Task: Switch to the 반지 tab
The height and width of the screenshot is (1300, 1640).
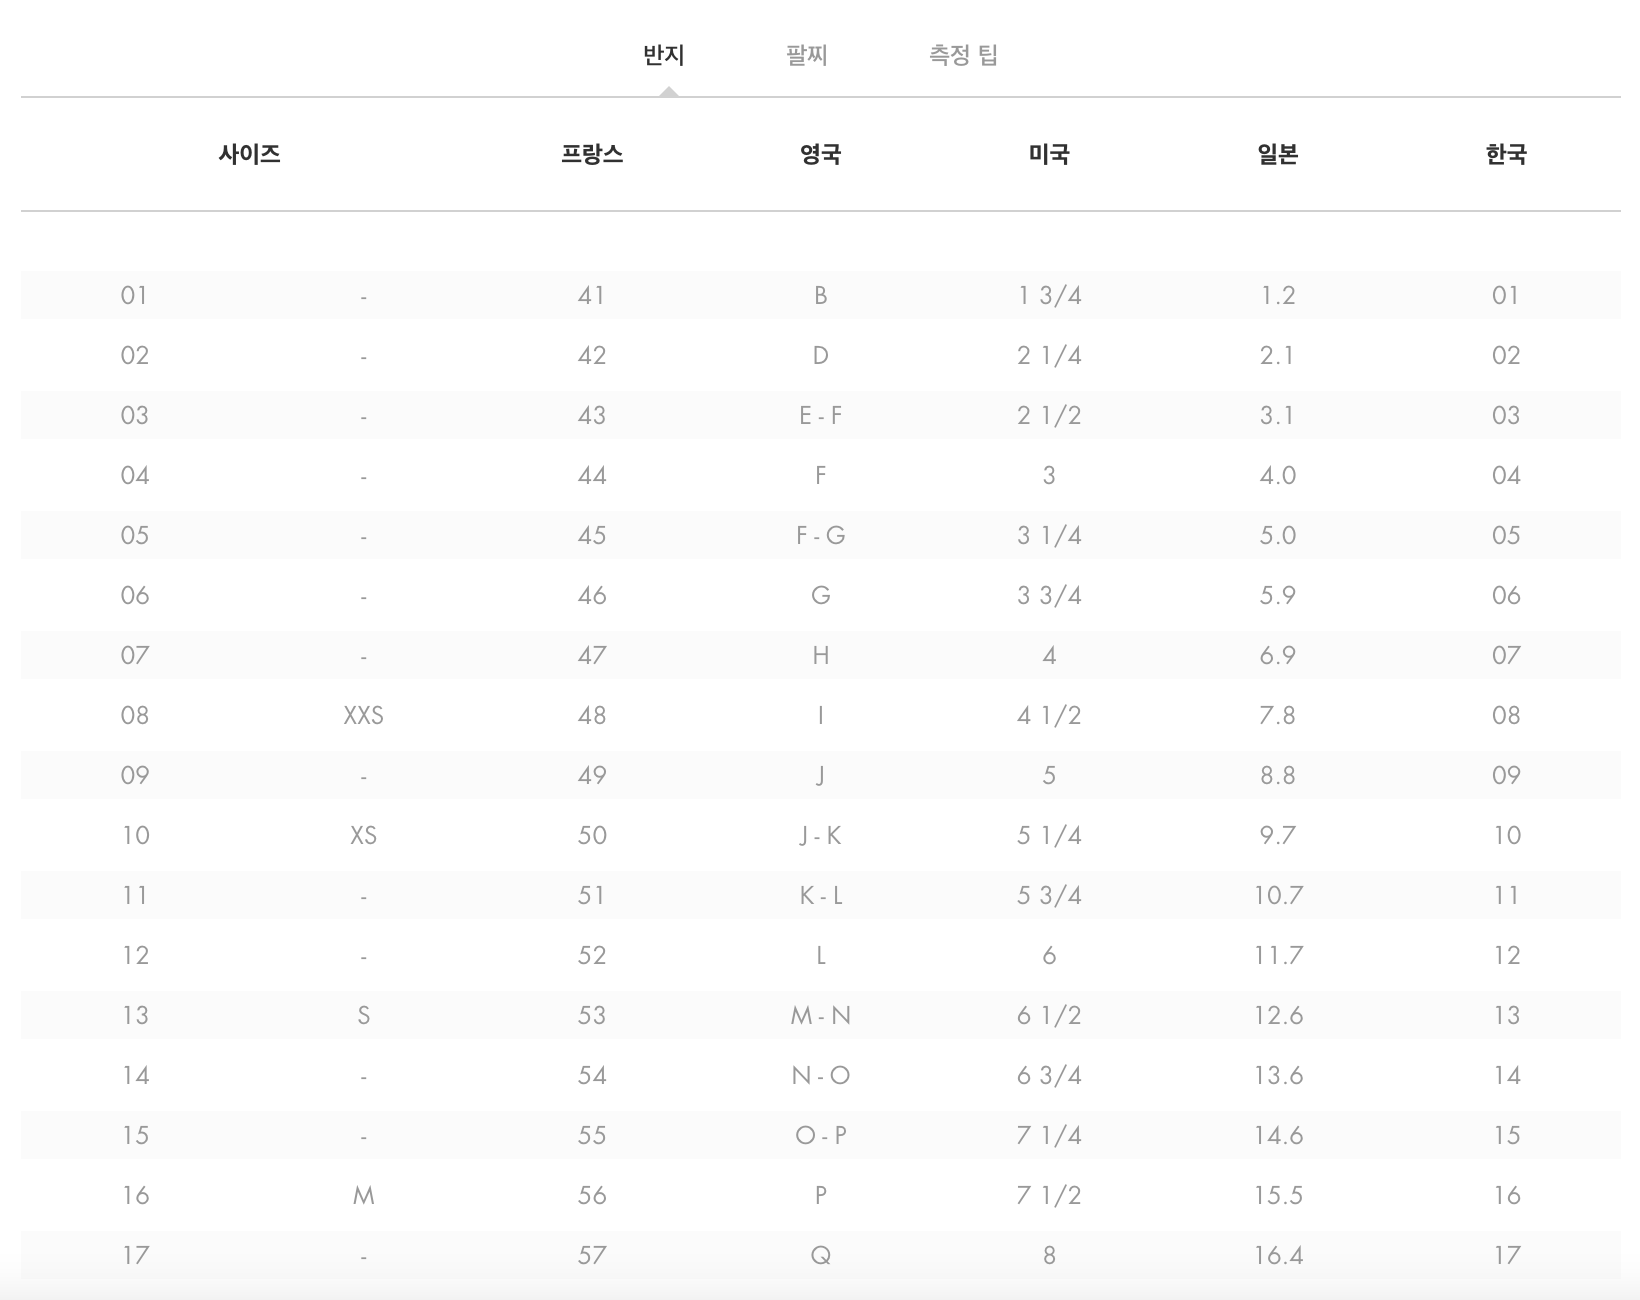Action: 664,55
